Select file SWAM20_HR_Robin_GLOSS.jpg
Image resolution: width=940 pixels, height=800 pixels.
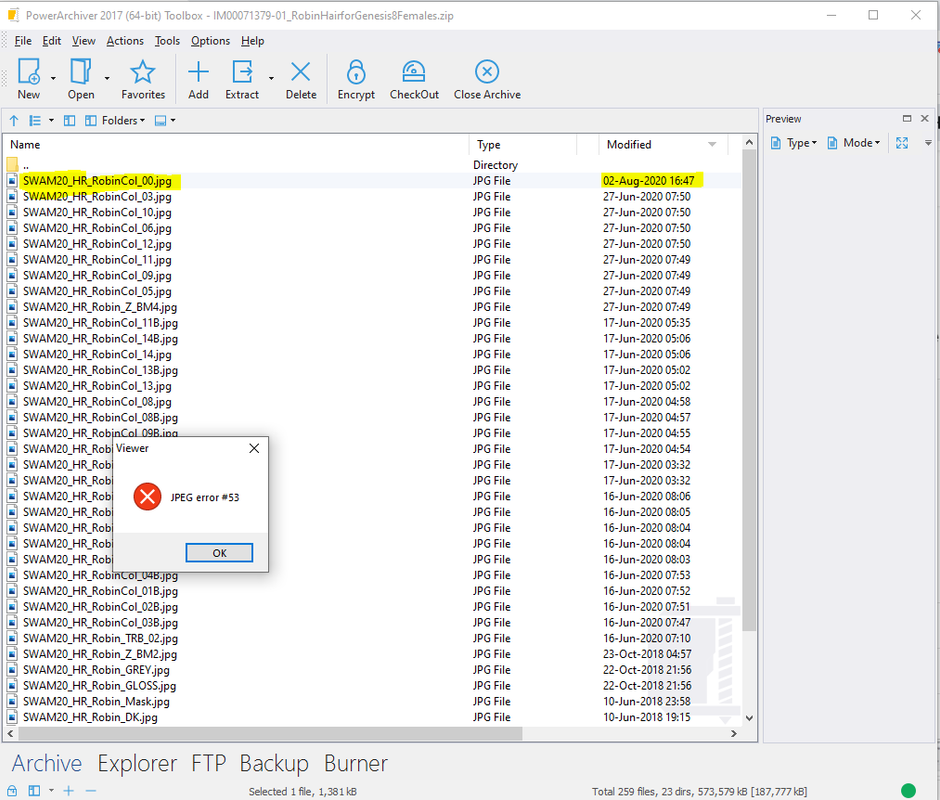tap(100, 685)
